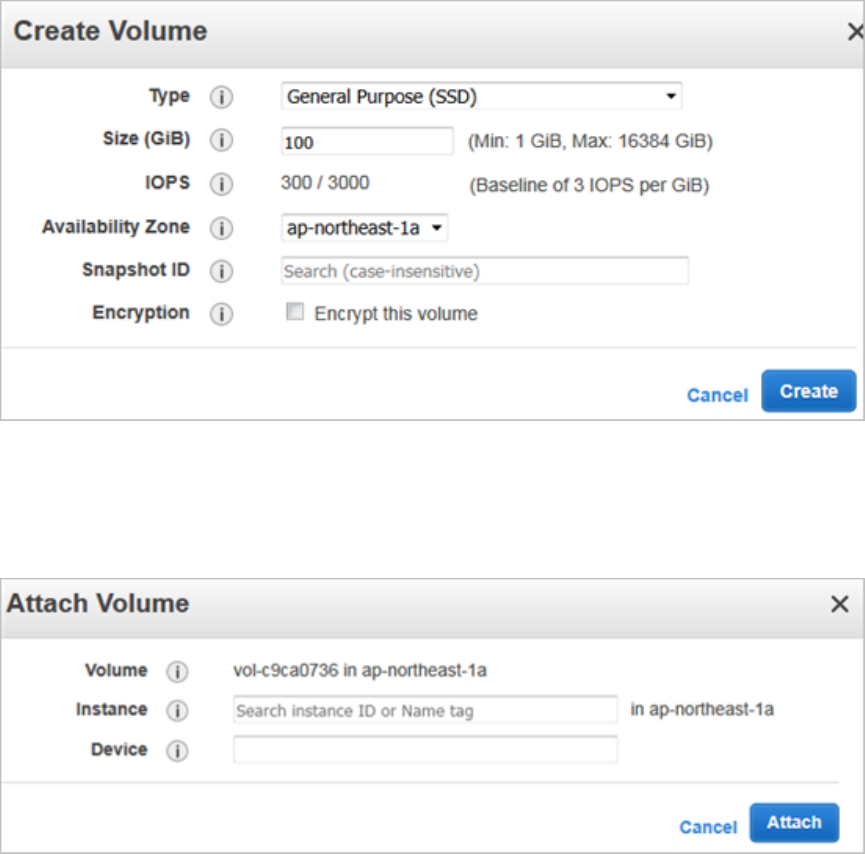Viewport: 865px width, 854px height.
Task: Click the Instance search field
Action: [425, 710]
